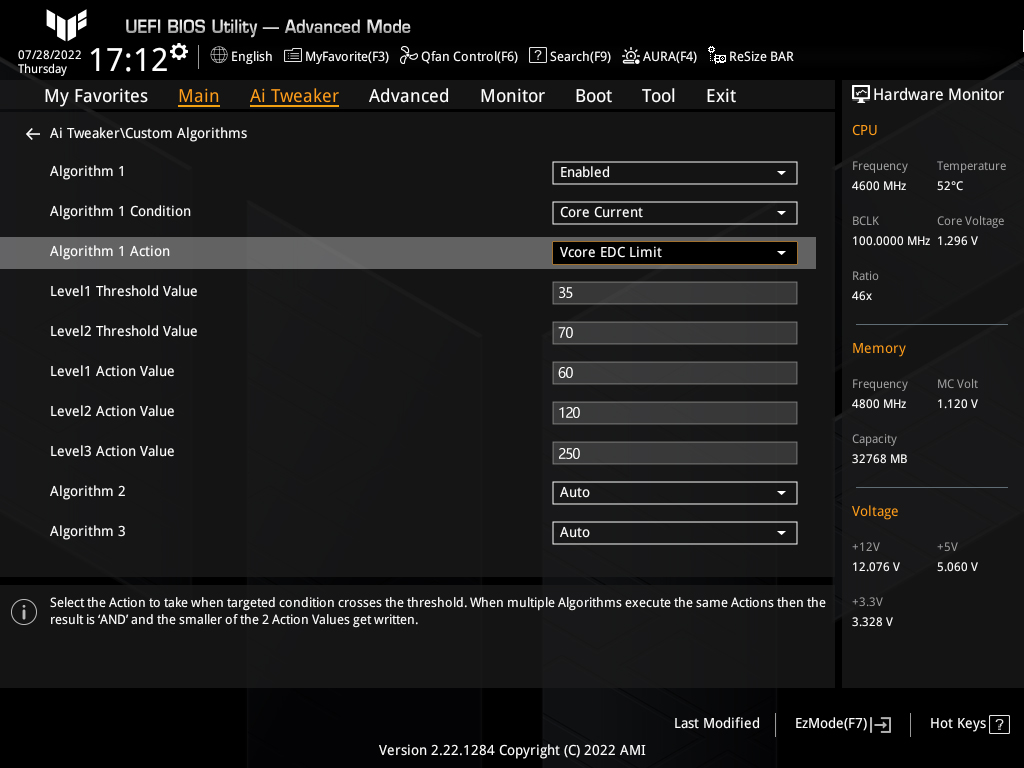The width and height of the screenshot is (1024, 768).
Task: Go to the Boot tab
Action: [x=593, y=96]
